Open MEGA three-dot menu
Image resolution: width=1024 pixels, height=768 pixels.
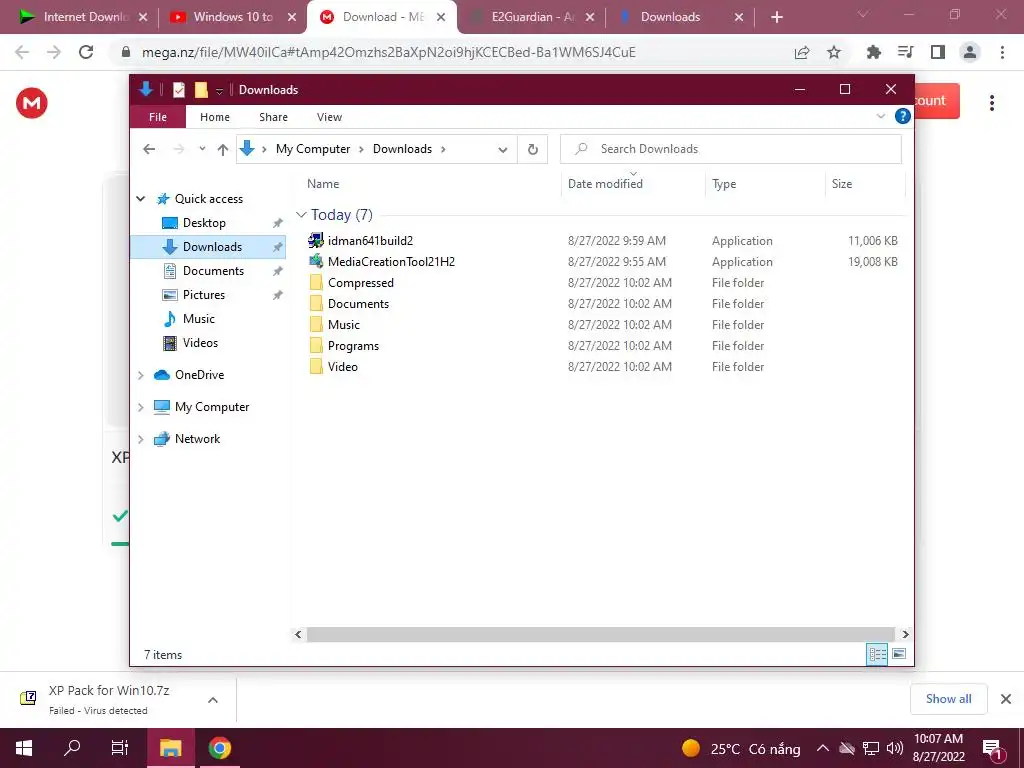click(991, 103)
